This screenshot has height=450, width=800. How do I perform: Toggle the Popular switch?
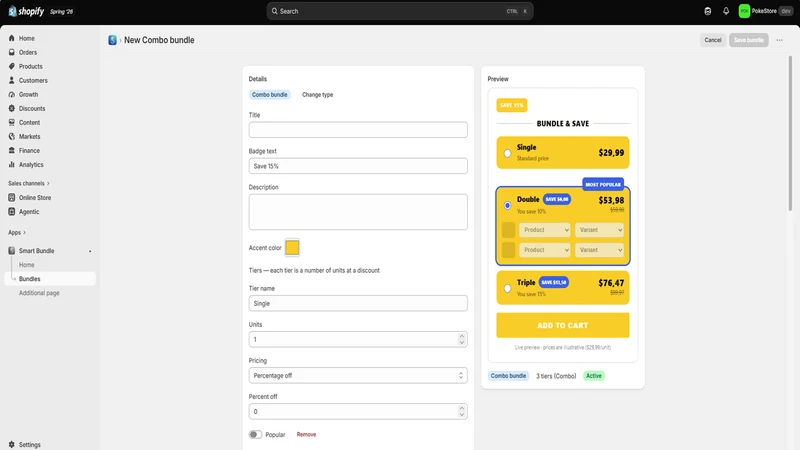(x=256, y=434)
